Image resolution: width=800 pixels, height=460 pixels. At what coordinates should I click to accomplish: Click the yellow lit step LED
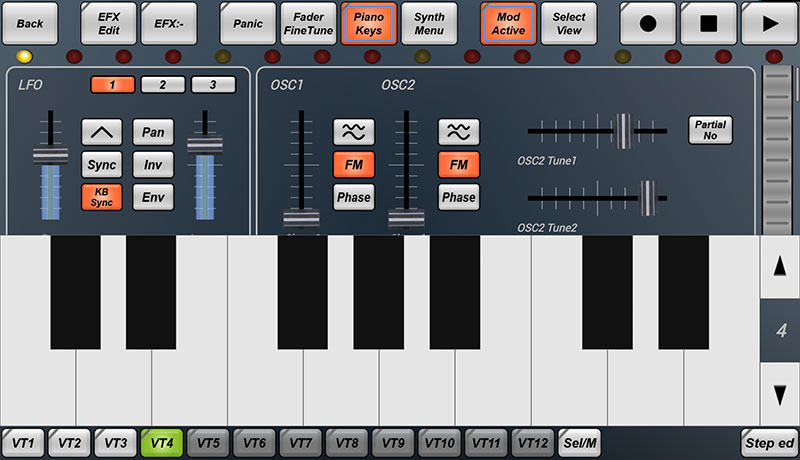[24, 56]
